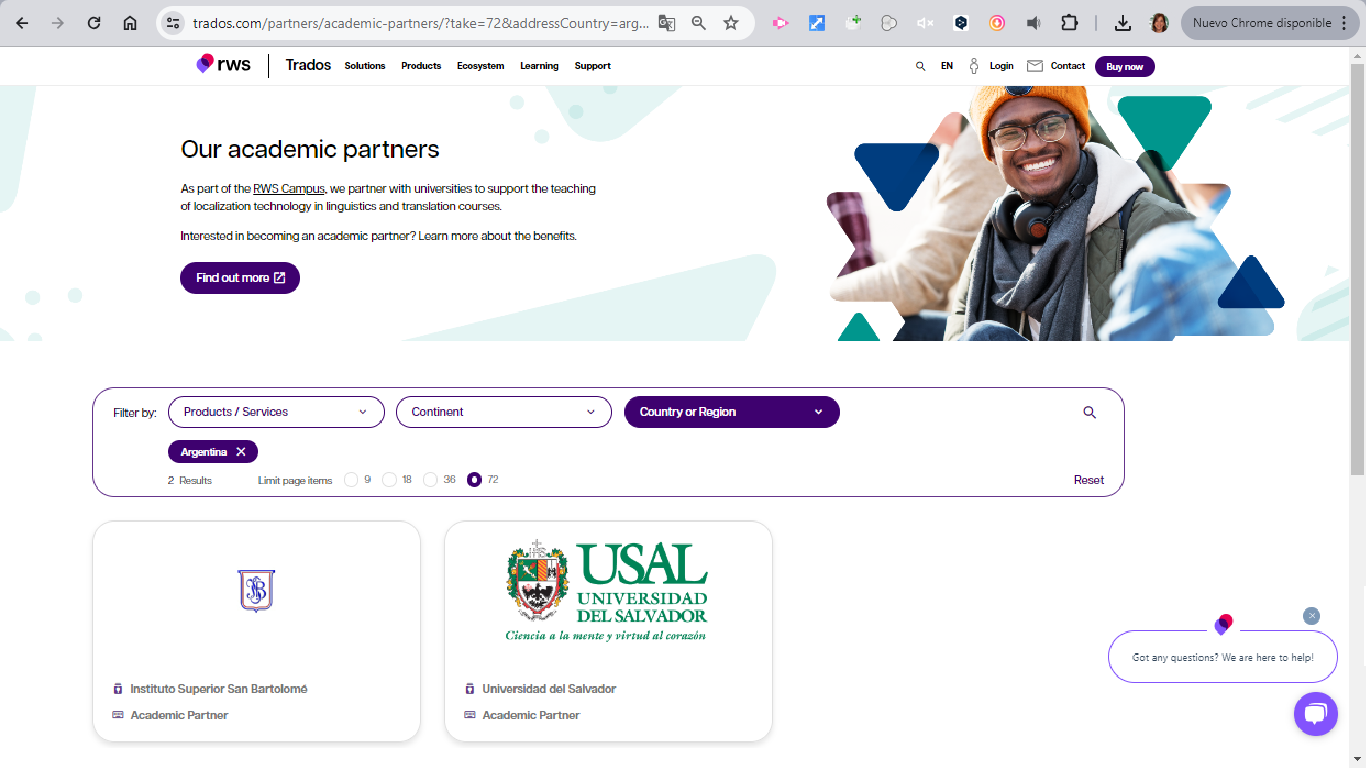The height and width of the screenshot is (768, 1366).
Task: Open the Support menu
Action: click(x=593, y=66)
